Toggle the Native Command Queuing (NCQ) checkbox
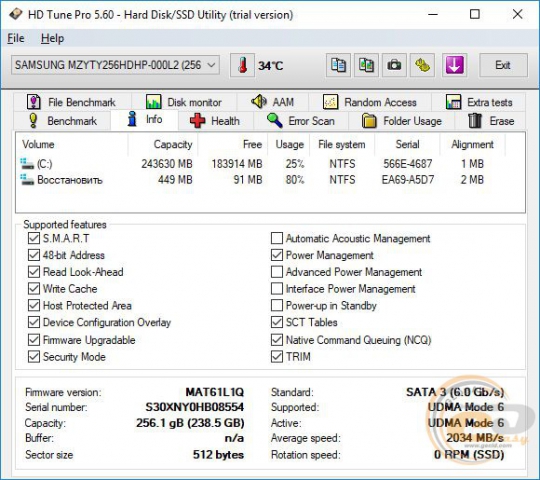This screenshot has width=540, height=480. [277, 340]
